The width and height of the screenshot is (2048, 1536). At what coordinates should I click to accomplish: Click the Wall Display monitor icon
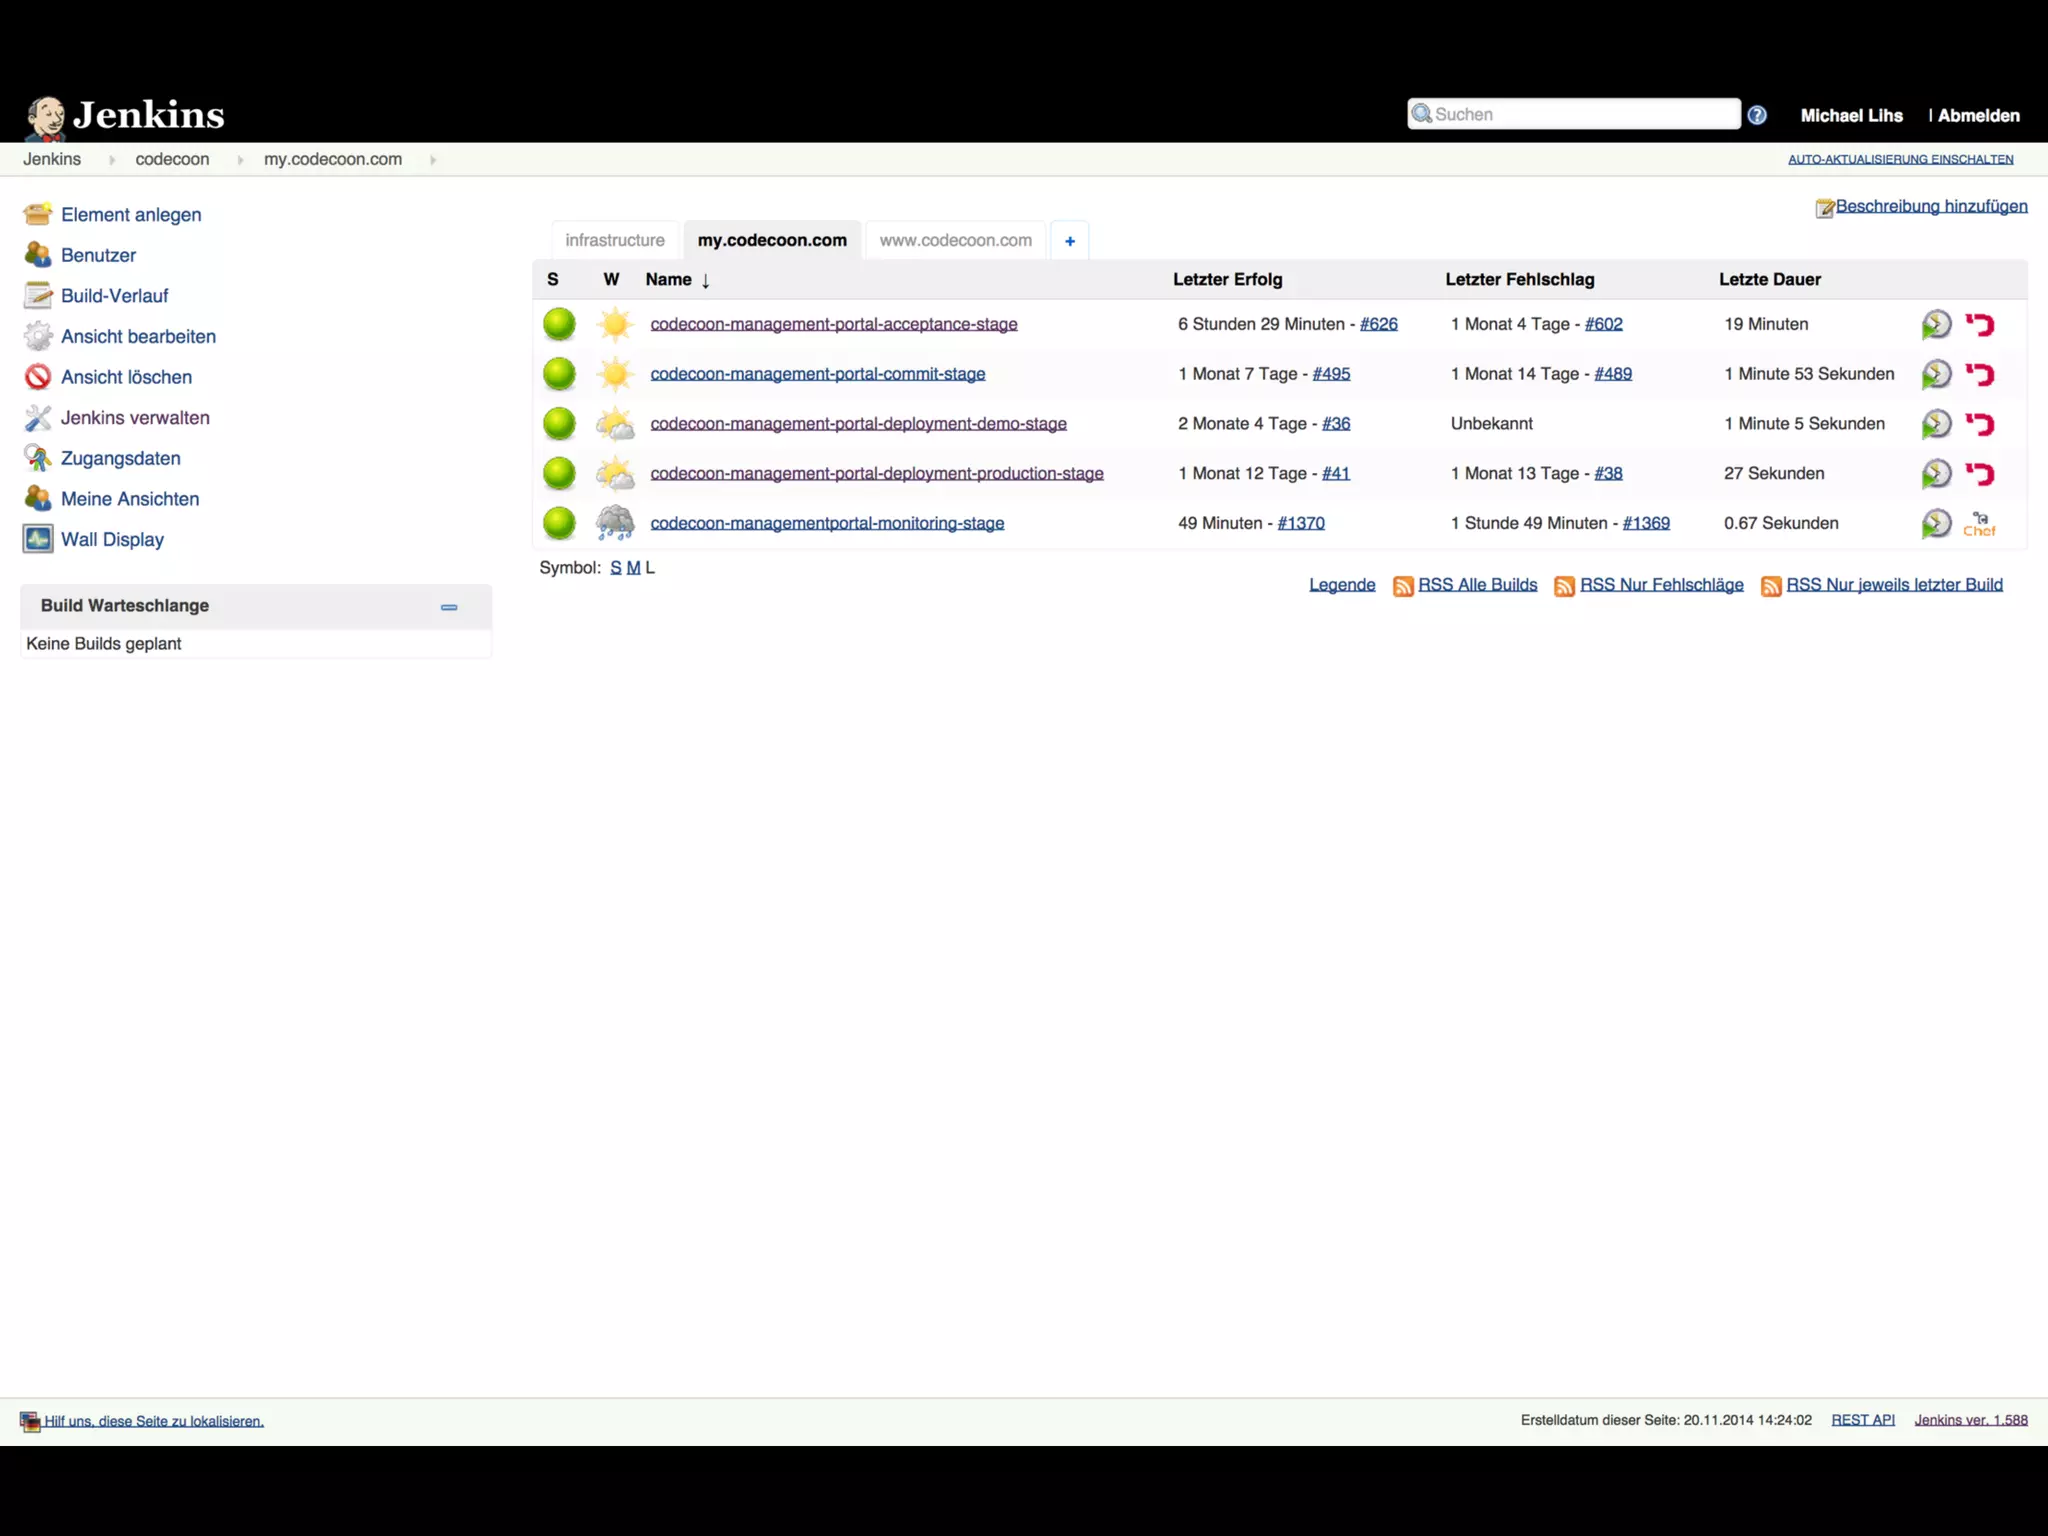38,539
